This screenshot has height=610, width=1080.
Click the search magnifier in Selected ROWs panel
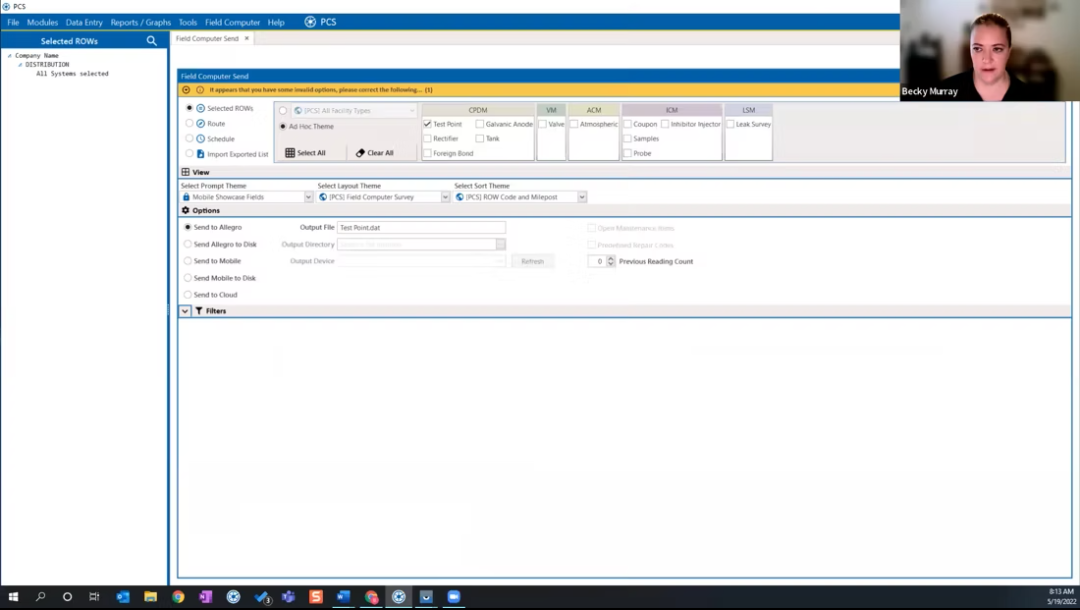151,41
